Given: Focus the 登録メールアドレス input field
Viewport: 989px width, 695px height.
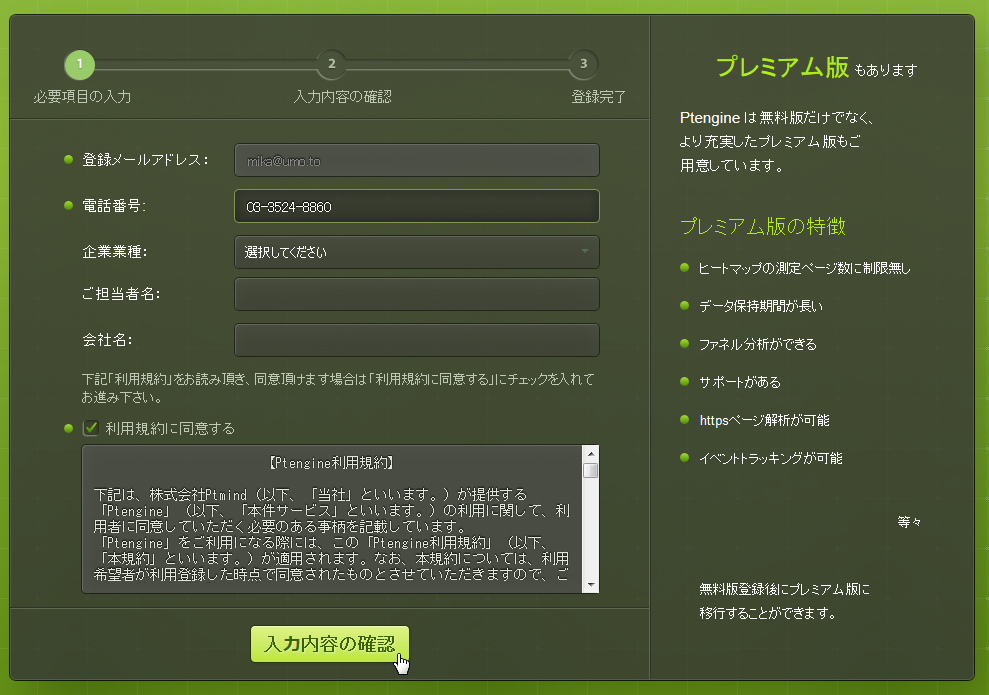Looking at the screenshot, I should pos(417,160).
